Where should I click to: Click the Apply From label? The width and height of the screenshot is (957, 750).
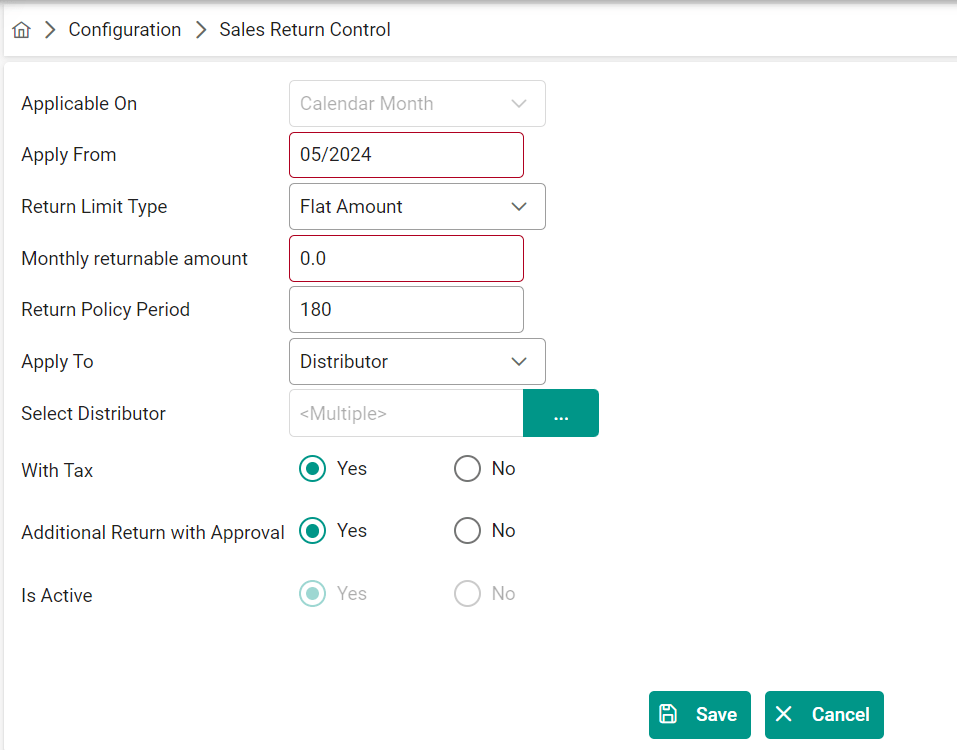[x=69, y=155]
